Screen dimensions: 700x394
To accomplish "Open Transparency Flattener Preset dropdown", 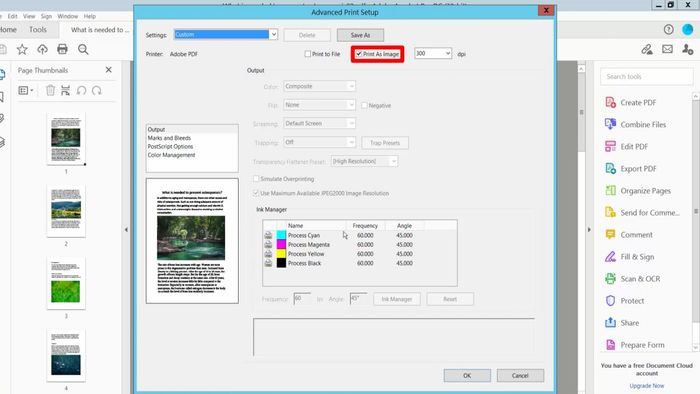I will pyautogui.click(x=365, y=161).
